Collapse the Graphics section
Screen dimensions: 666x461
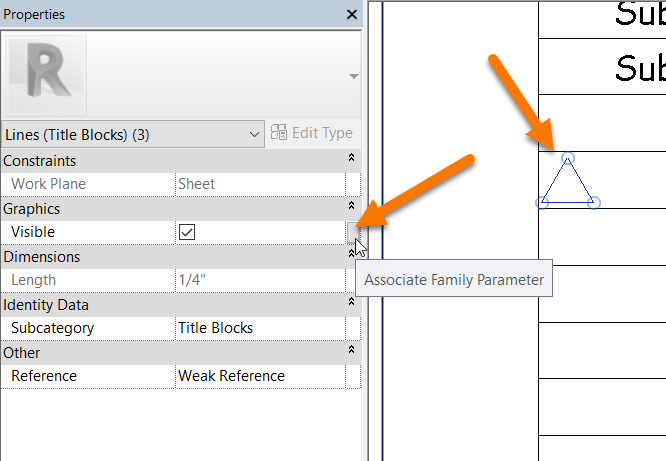click(351, 208)
